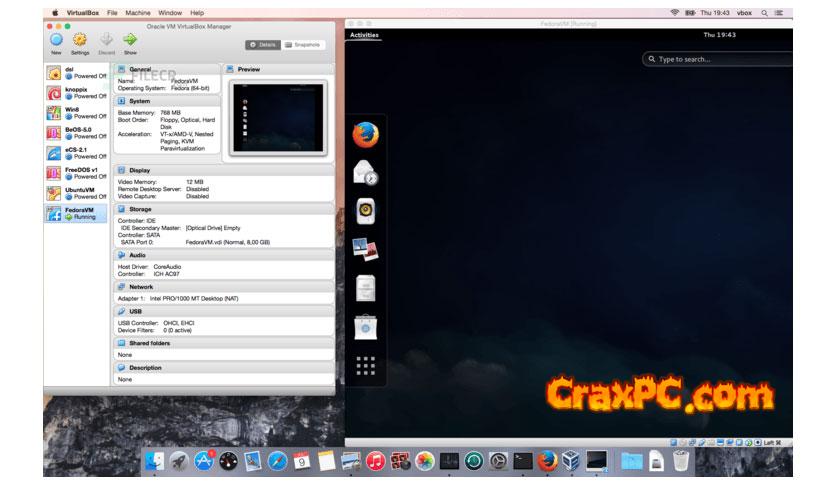
Task: Open the File menu
Action: 112,12
